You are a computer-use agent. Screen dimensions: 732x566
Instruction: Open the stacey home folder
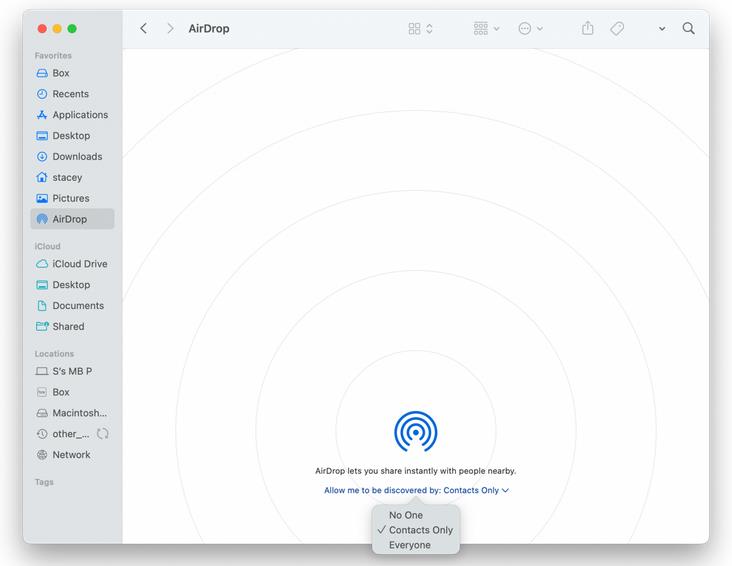pyautogui.click(x=72, y=177)
